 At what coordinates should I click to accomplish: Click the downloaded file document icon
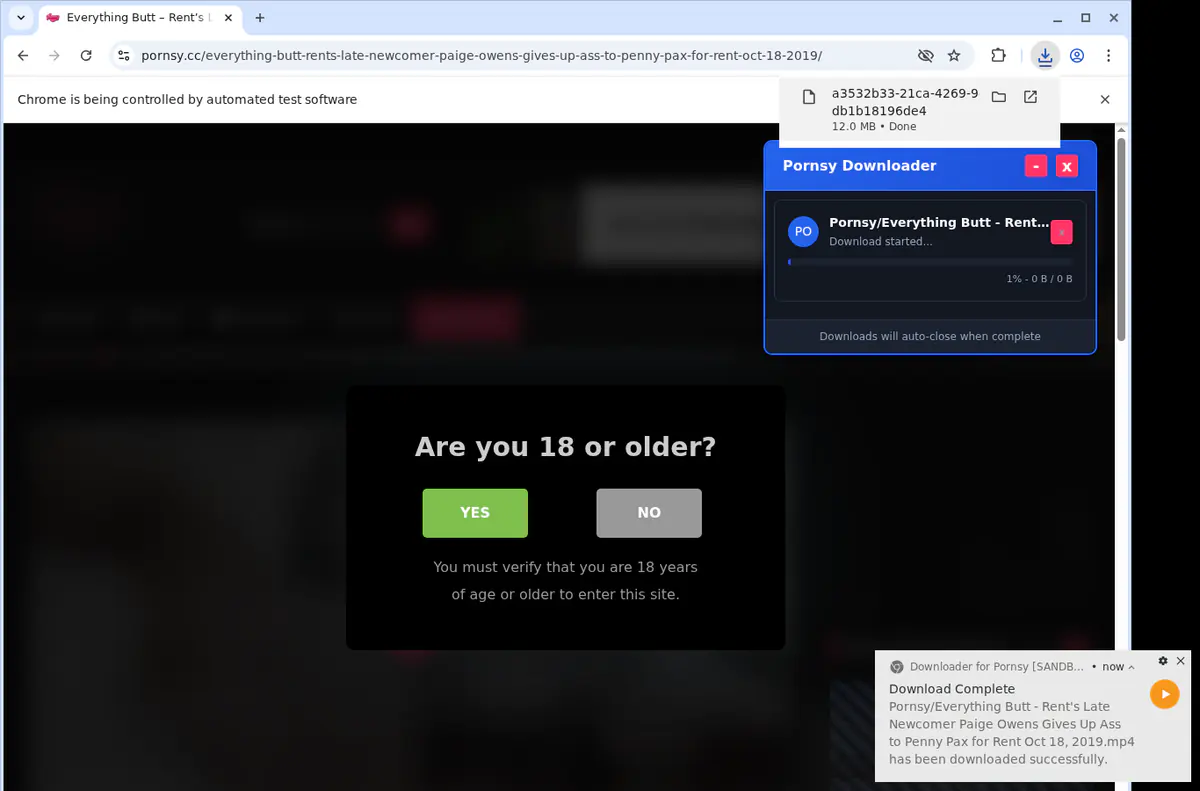tap(809, 97)
